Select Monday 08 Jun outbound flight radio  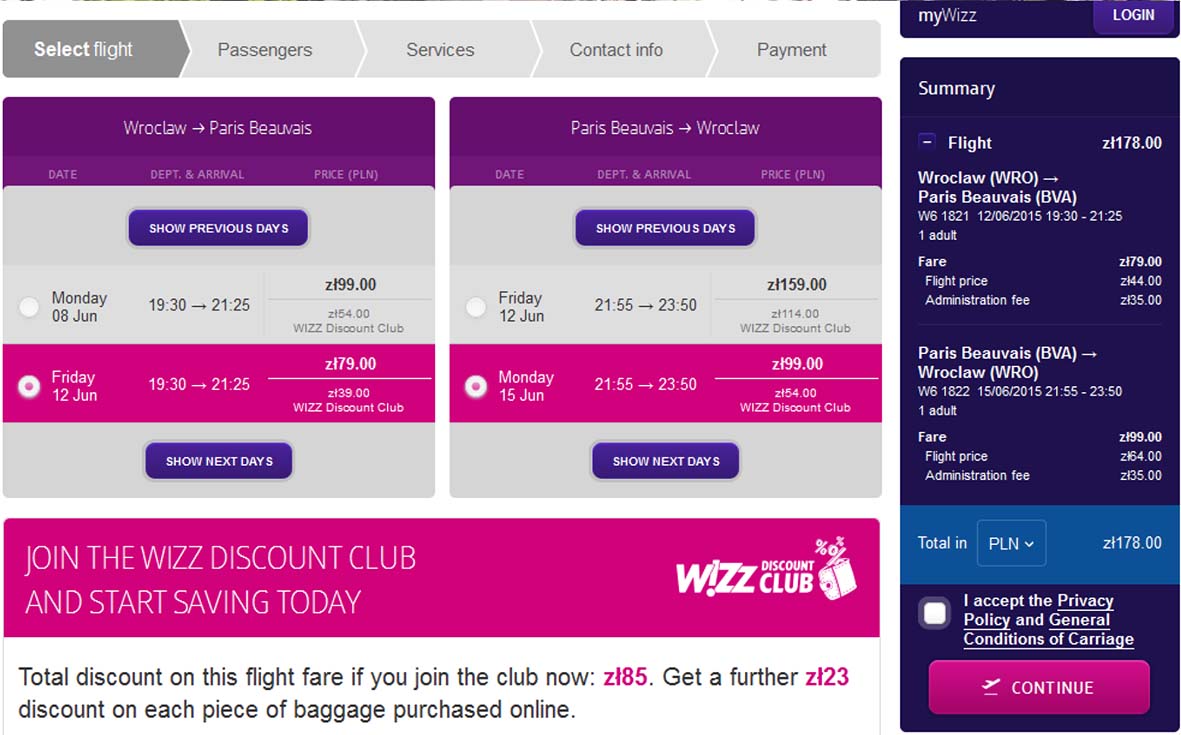(x=29, y=307)
